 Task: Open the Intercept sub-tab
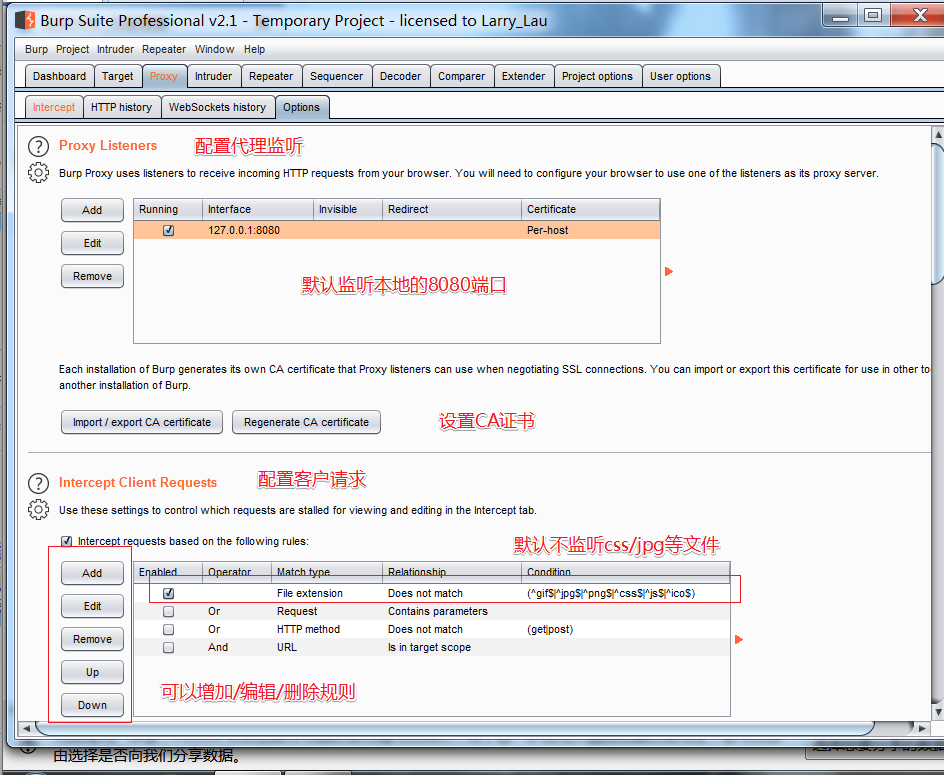point(54,107)
